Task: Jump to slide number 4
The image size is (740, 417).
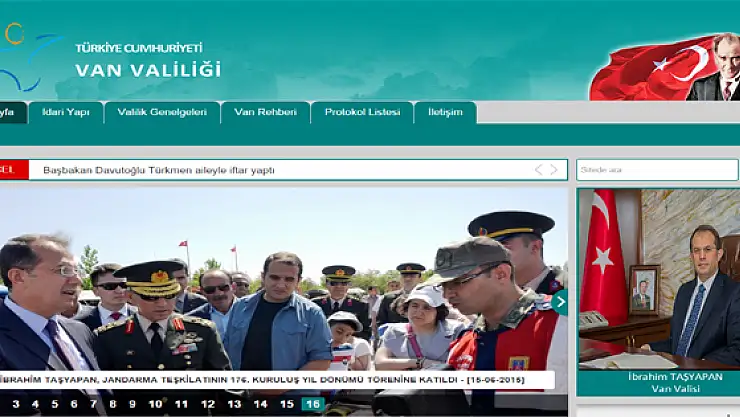Action: tap(35, 404)
